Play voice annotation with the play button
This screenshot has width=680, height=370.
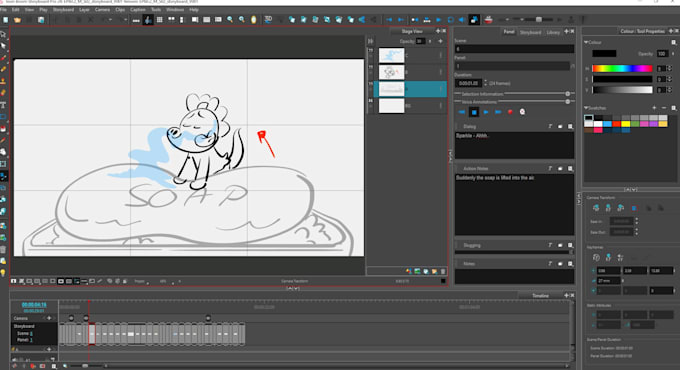(x=486, y=112)
